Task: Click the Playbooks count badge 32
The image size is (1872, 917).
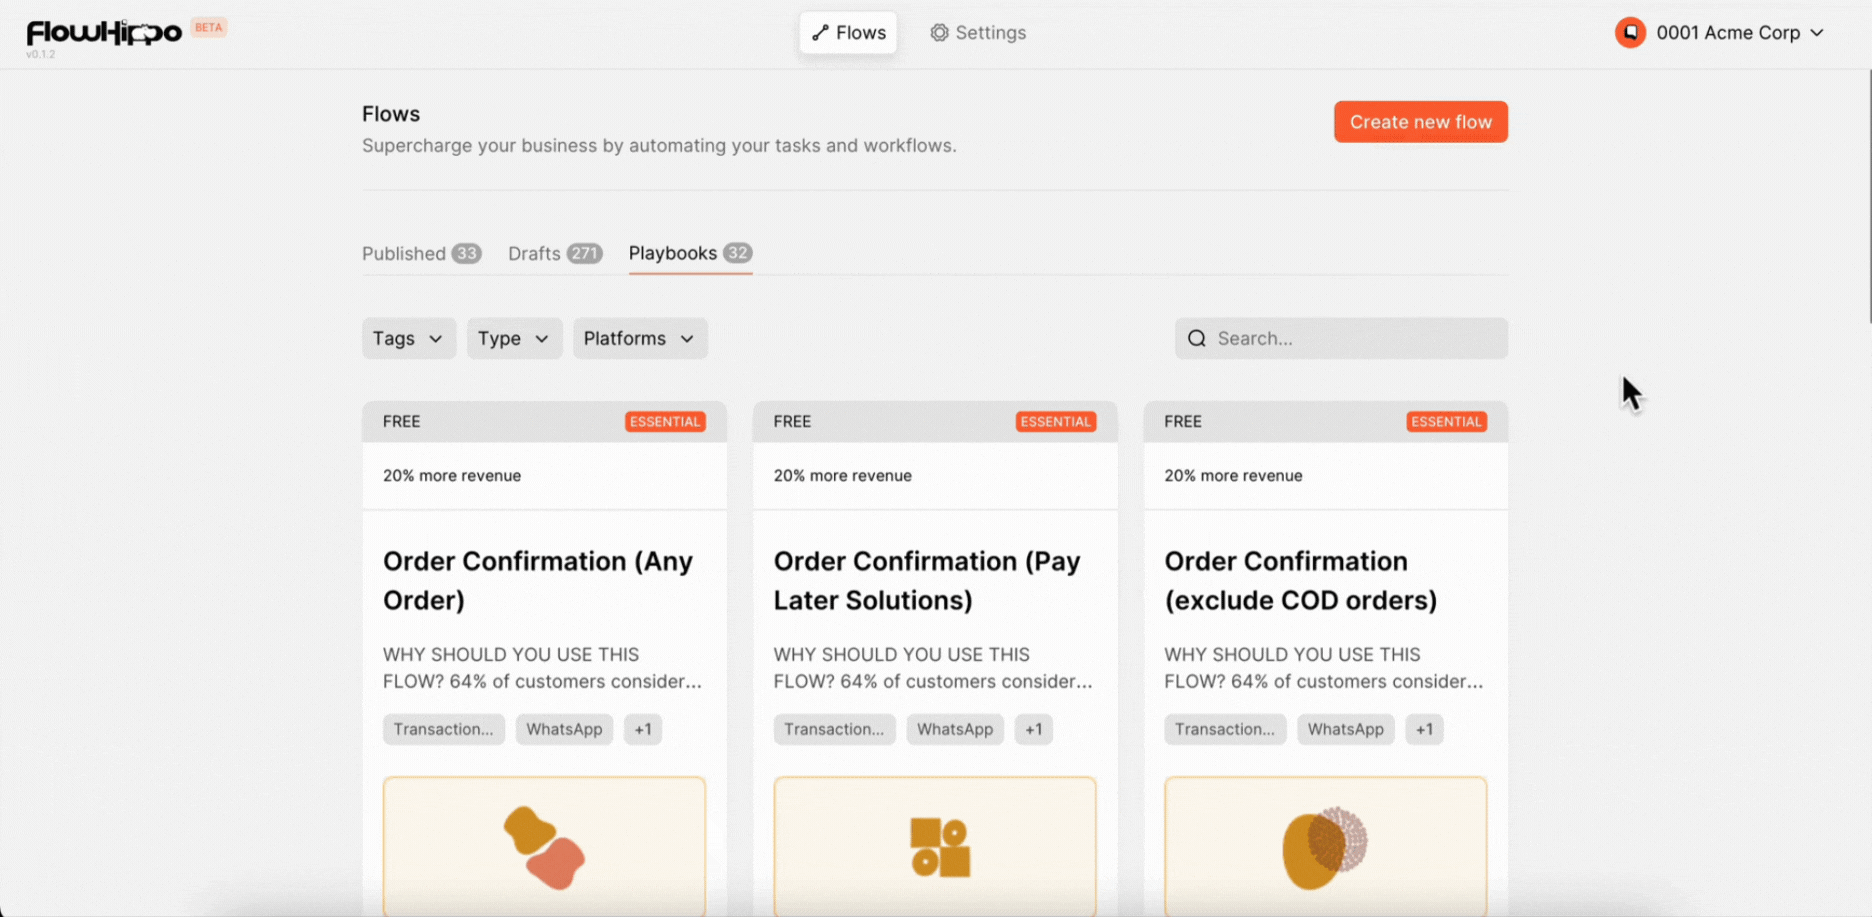Action: coord(738,253)
